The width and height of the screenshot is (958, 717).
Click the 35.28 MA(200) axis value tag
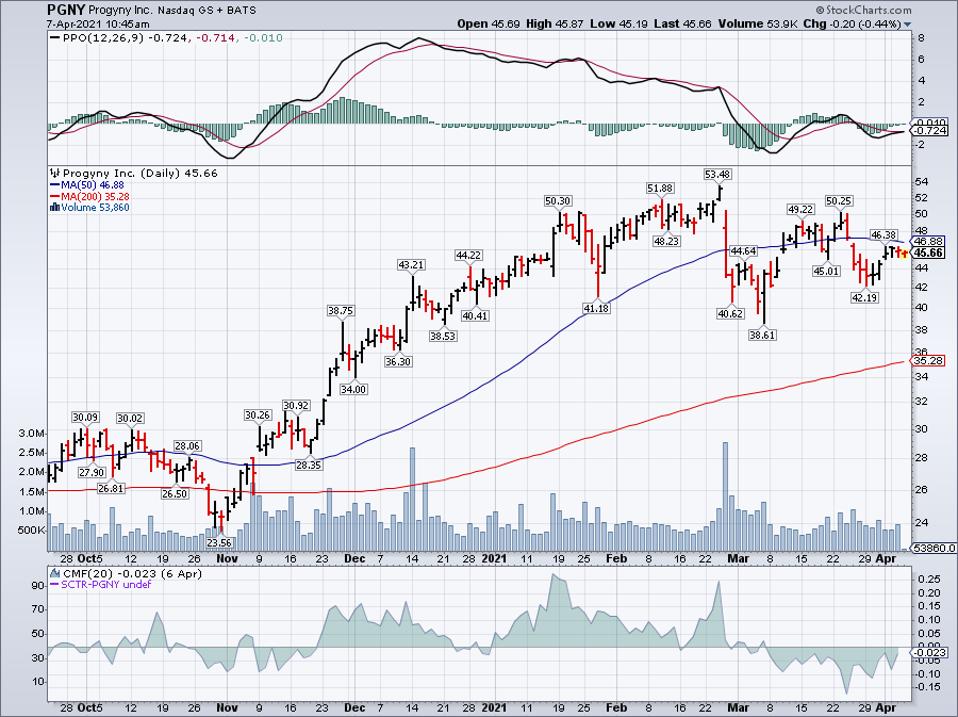(x=929, y=361)
